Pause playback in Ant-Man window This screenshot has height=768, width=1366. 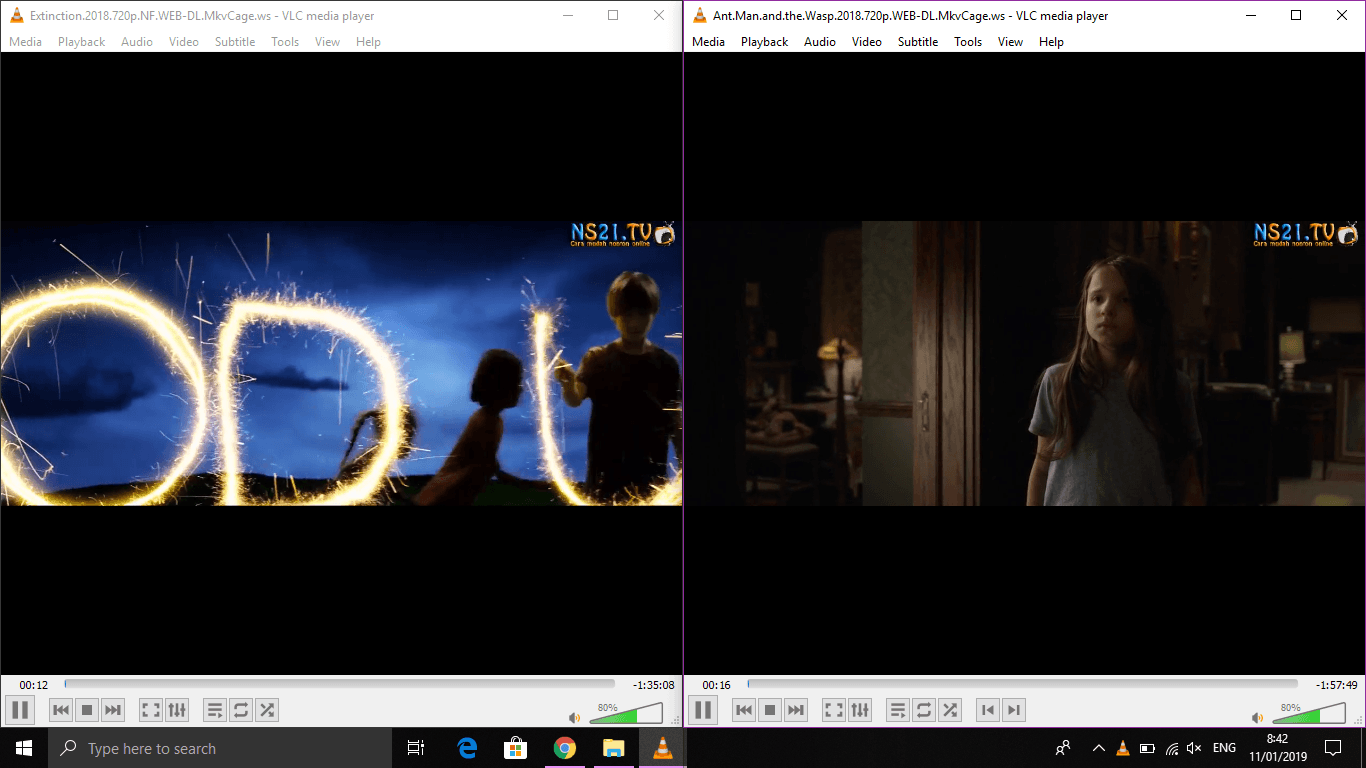[703, 710]
